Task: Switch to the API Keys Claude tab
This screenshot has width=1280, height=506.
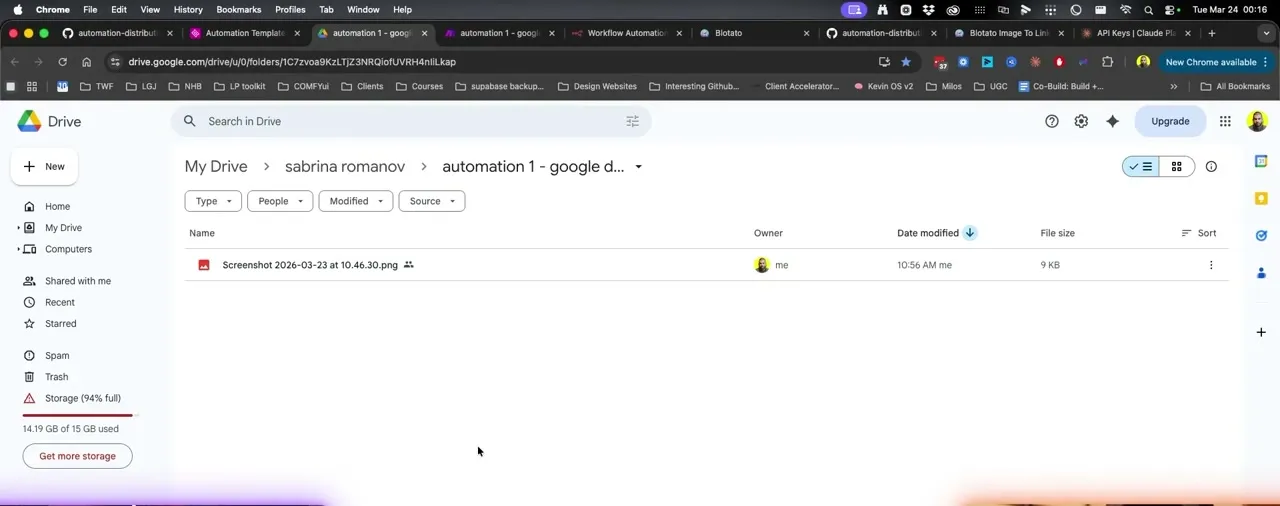Action: coord(1136,33)
